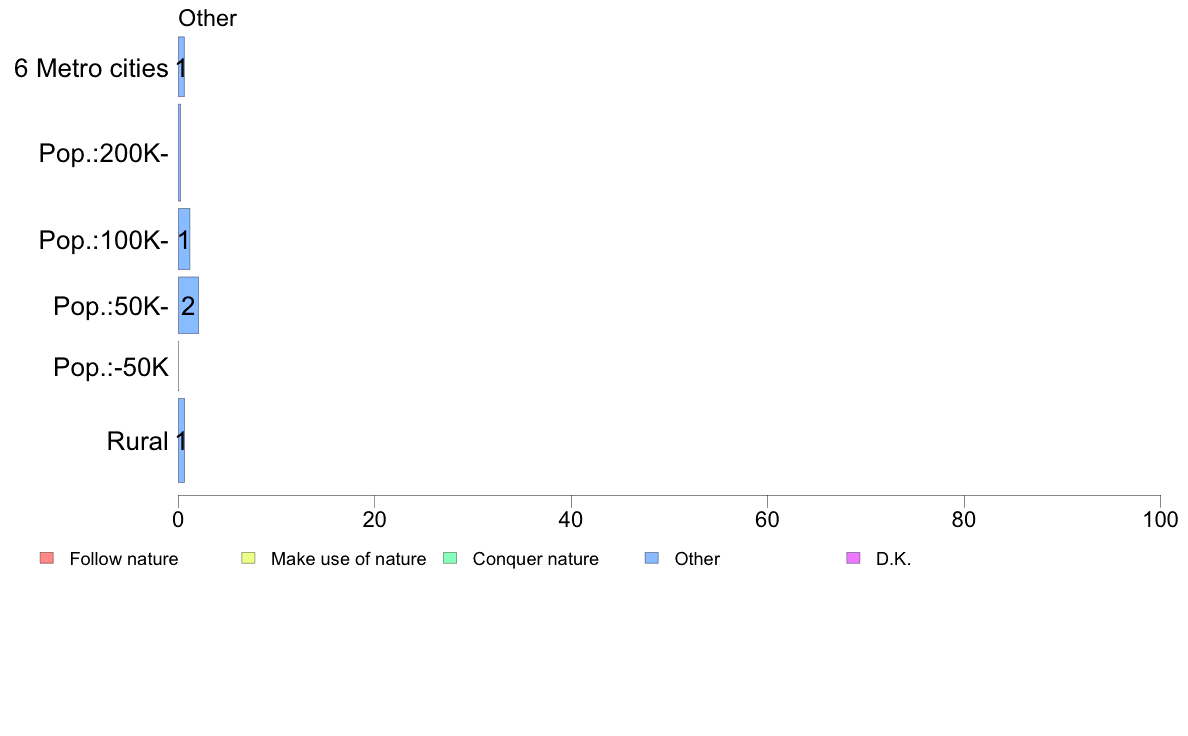Click the 6 Metro cities axis label
Viewport: 1188px width, 736px height.
91,68
